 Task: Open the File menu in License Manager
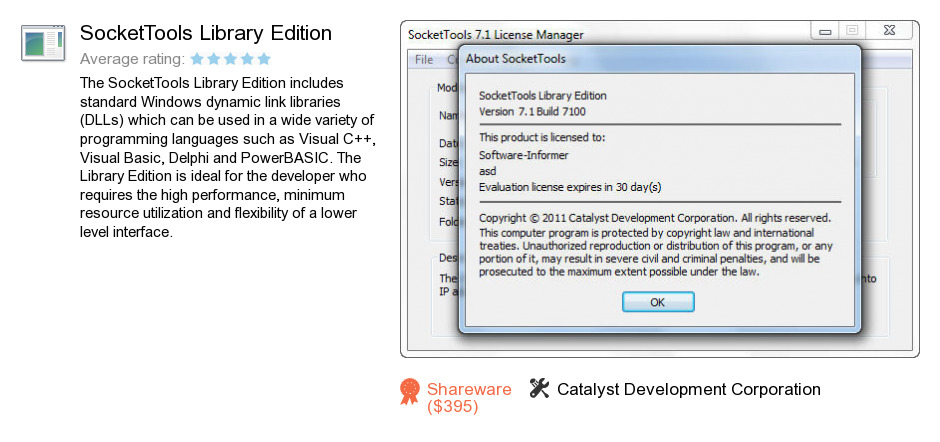pyautogui.click(x=424, y=60)
